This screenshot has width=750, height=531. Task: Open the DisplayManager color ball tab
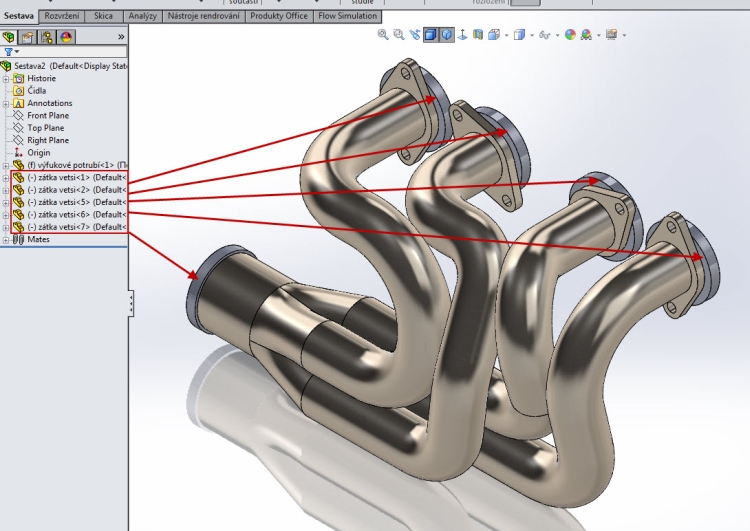click(66, 37)
